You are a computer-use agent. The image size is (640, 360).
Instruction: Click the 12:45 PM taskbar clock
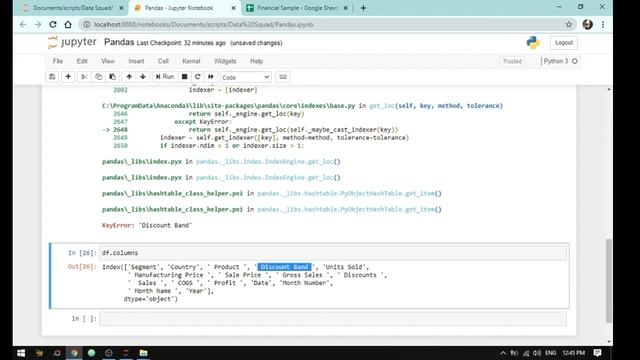tap(573, 353)
